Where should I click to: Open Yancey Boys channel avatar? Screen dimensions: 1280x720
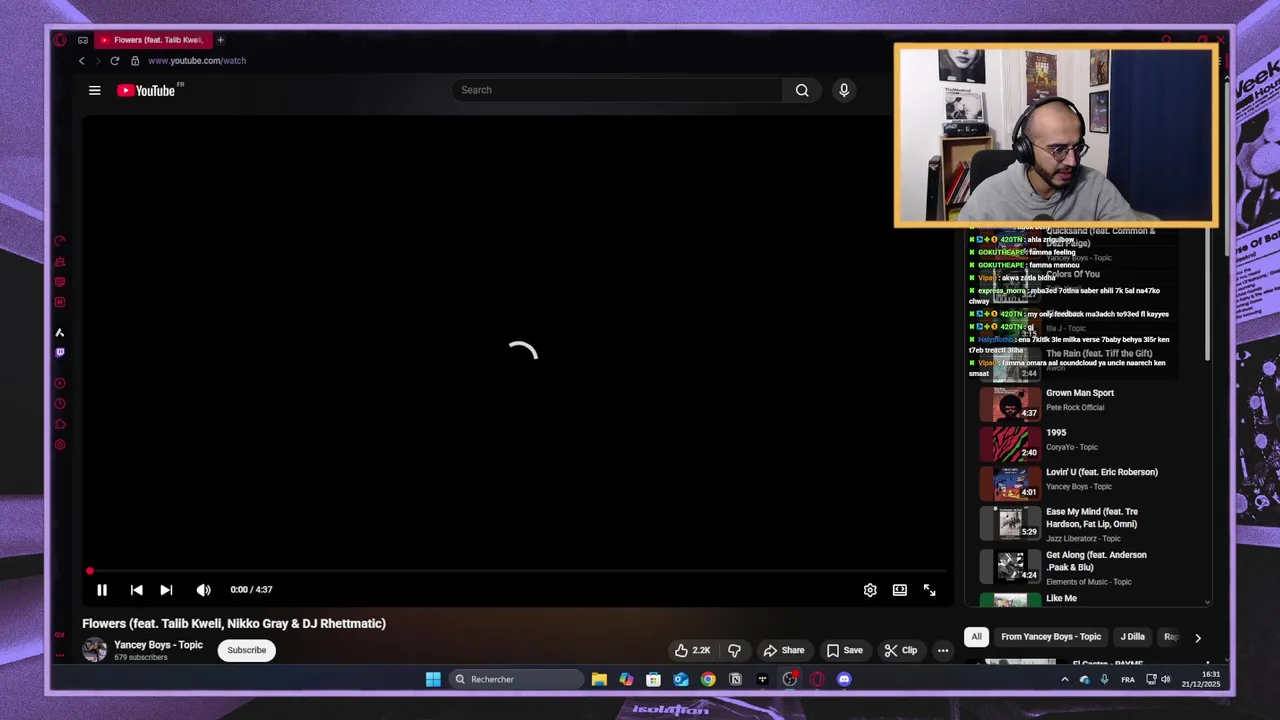click(x=95, y=650)
